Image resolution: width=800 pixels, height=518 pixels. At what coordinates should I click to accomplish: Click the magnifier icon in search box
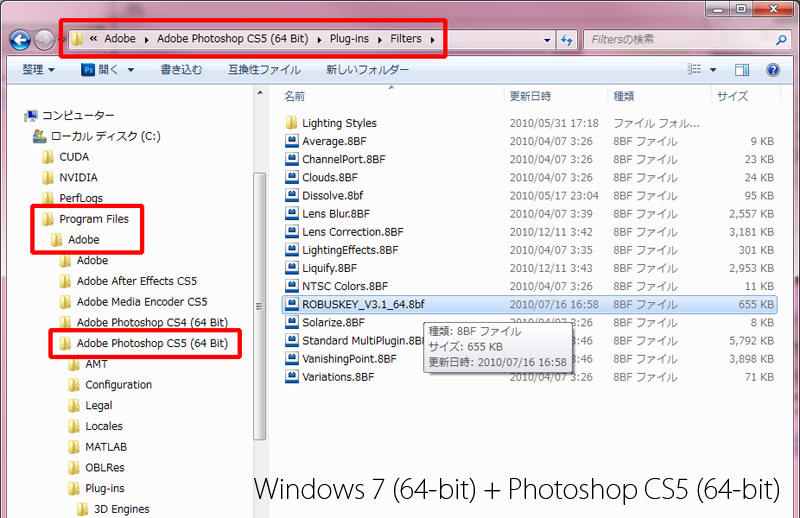pos(781,39)
